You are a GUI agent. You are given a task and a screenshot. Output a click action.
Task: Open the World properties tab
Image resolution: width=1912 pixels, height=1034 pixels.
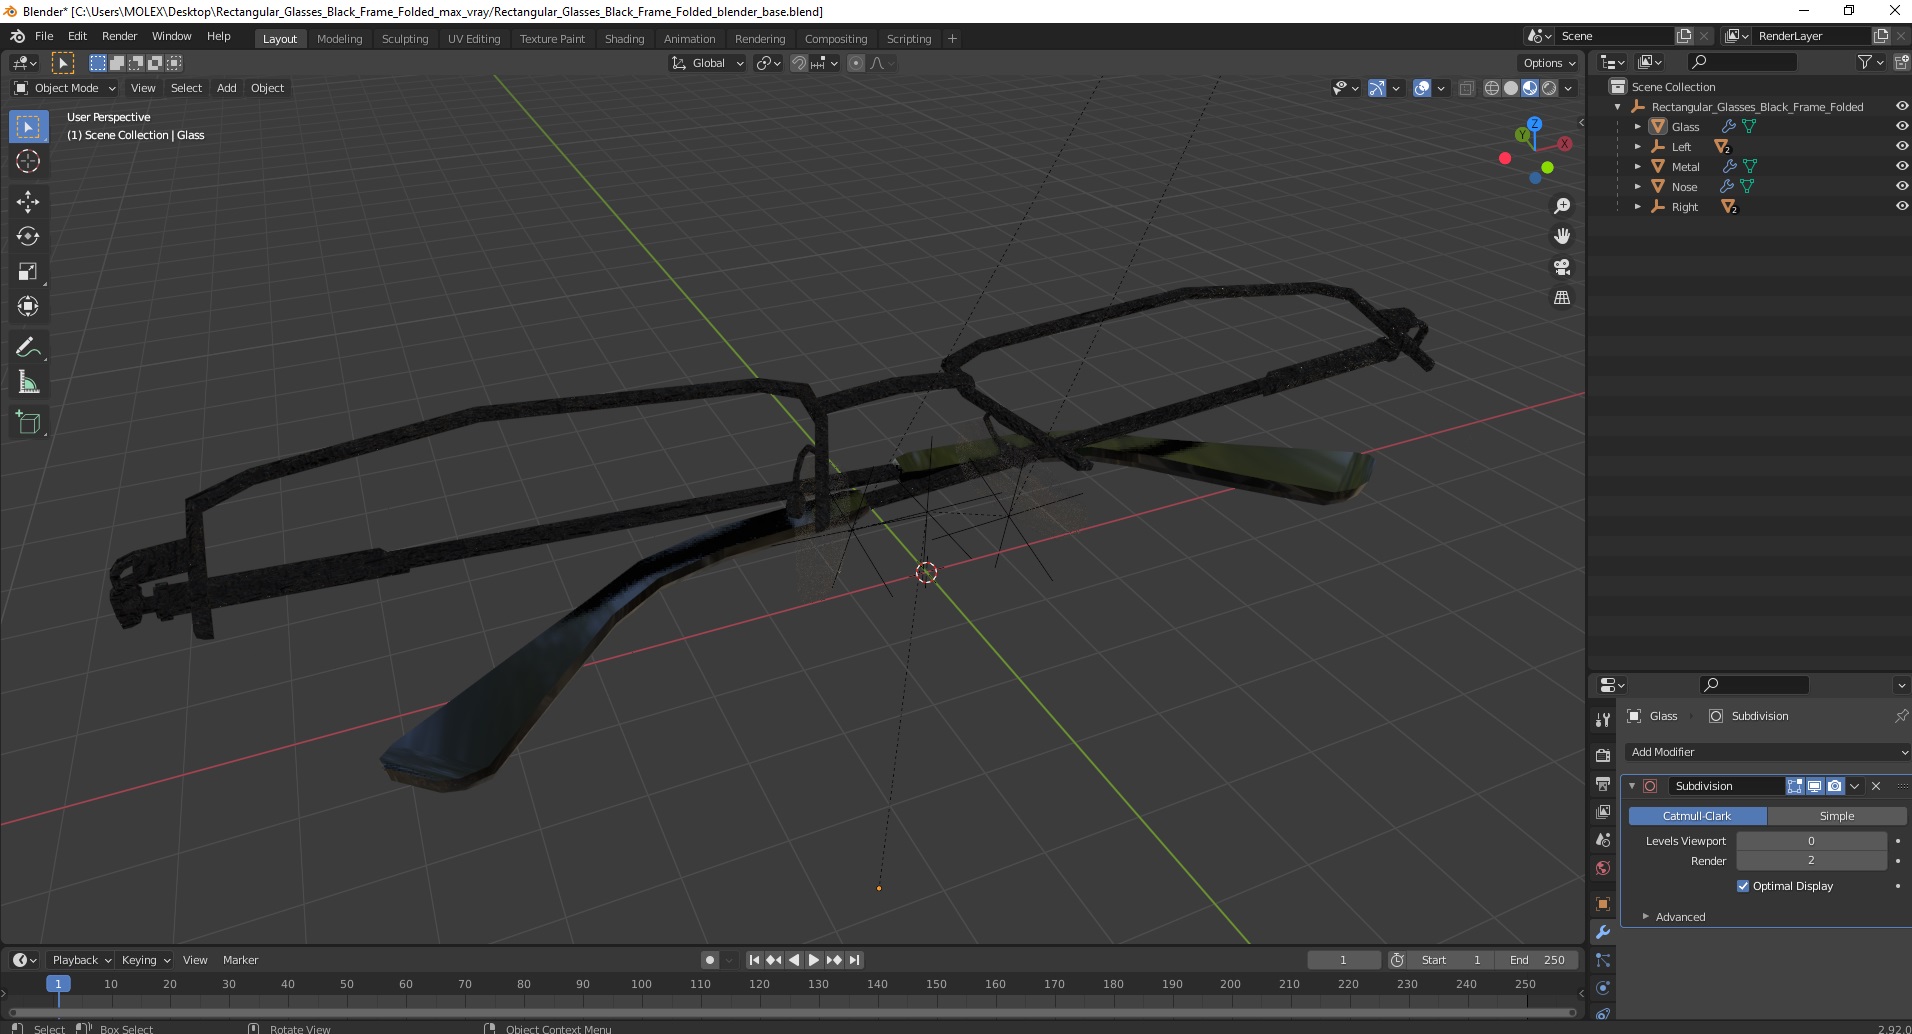click(x=1603, y=868)
